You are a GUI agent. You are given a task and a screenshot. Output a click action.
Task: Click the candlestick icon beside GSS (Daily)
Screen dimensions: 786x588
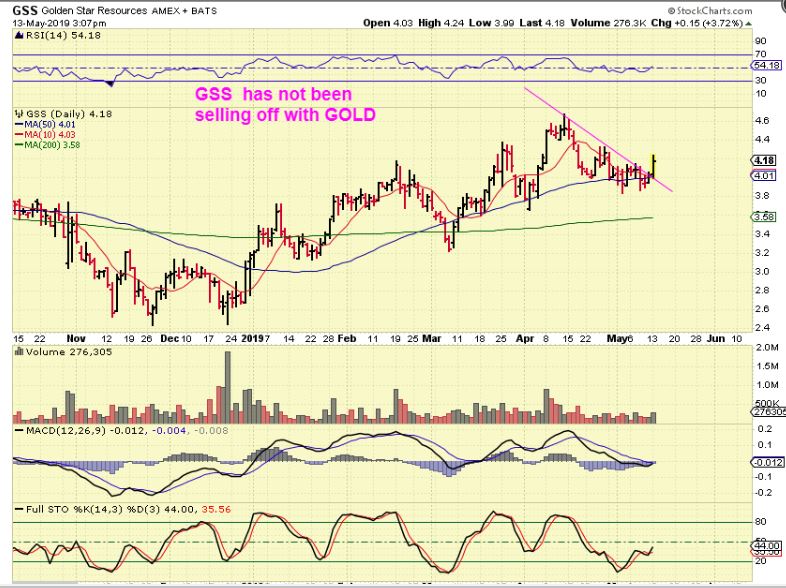pyautogui.click(x=20, y=114)
